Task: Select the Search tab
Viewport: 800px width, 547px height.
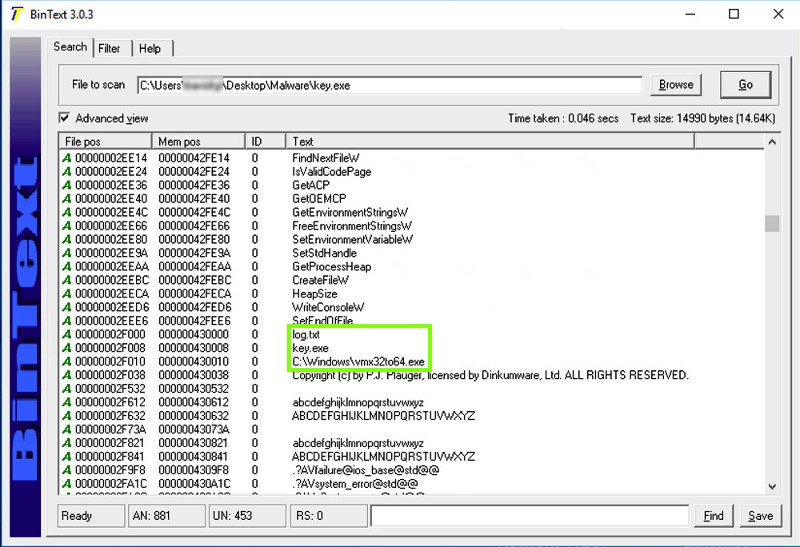Action: (x=70, y=47)
